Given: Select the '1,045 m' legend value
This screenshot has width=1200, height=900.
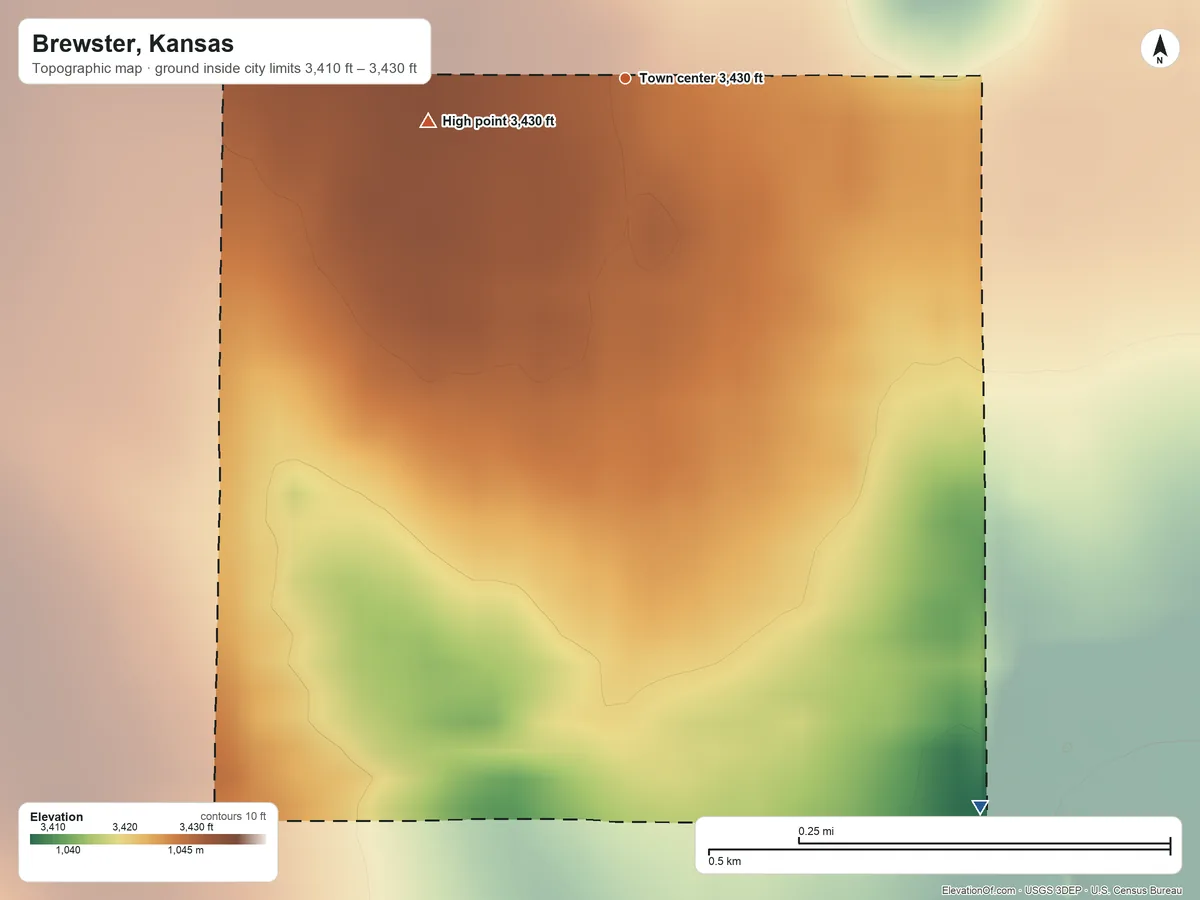Looking at the screenshot, I should 185,850.
